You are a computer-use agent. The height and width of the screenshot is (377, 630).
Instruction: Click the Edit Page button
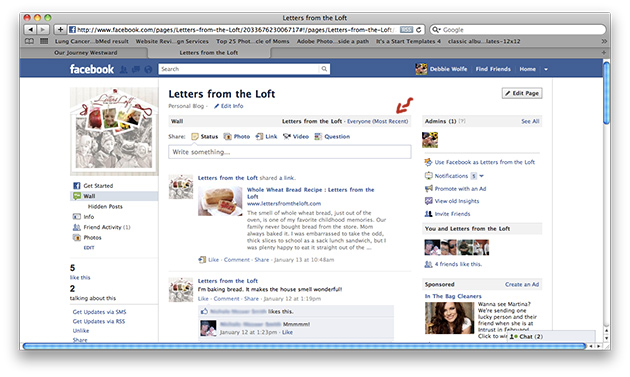(x=522, y=93)
